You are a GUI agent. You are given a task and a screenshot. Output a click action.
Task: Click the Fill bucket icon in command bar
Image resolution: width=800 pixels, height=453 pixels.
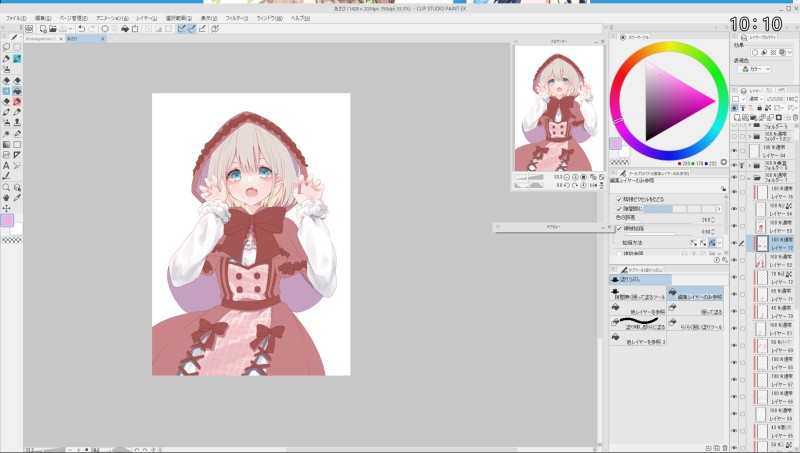[125, 29]
